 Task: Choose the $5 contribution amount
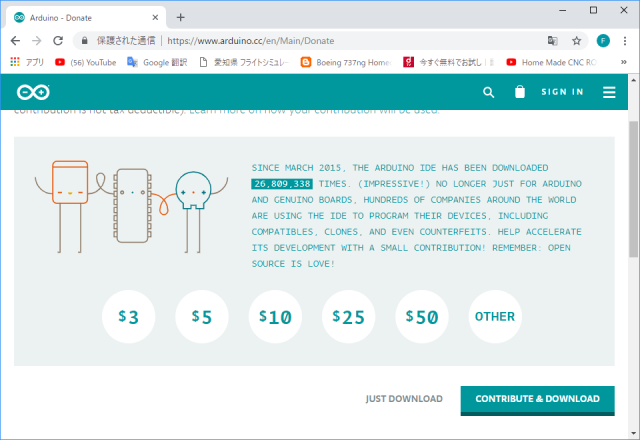[x=202, y=316]
